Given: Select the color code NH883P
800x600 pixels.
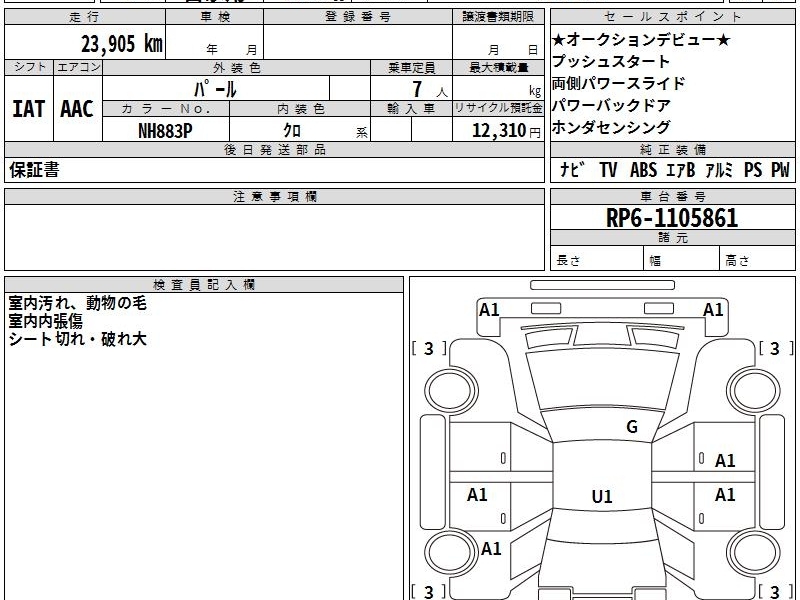Looking at the screenshot, I should 165,131.
